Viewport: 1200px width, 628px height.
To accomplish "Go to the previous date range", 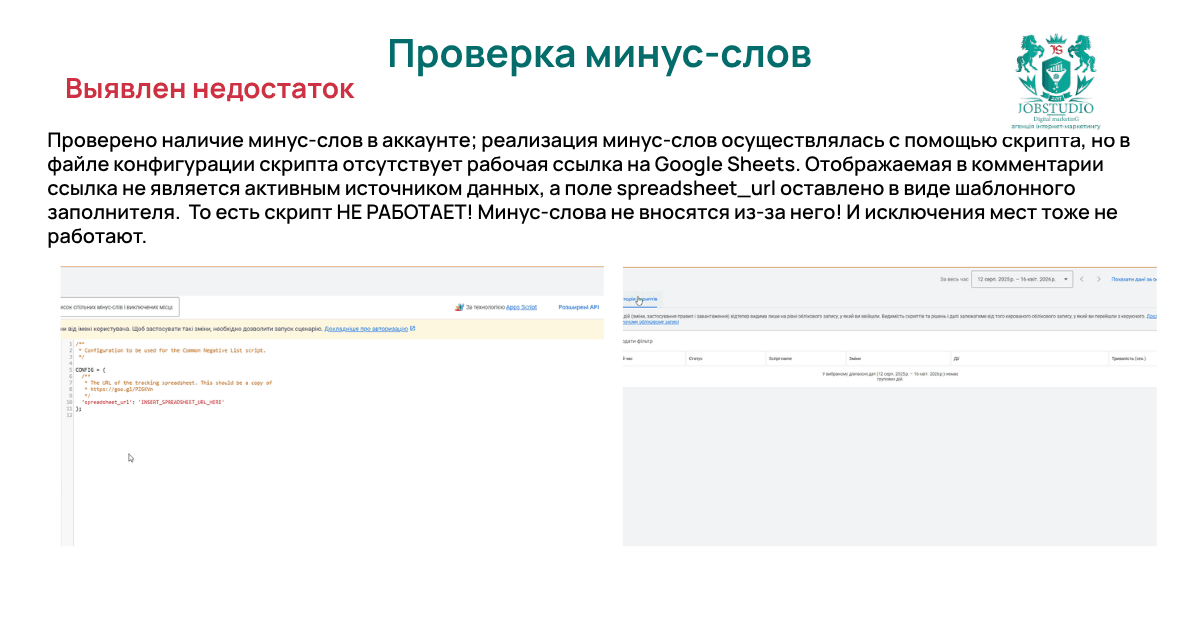I will click(x=1082, y=279).
